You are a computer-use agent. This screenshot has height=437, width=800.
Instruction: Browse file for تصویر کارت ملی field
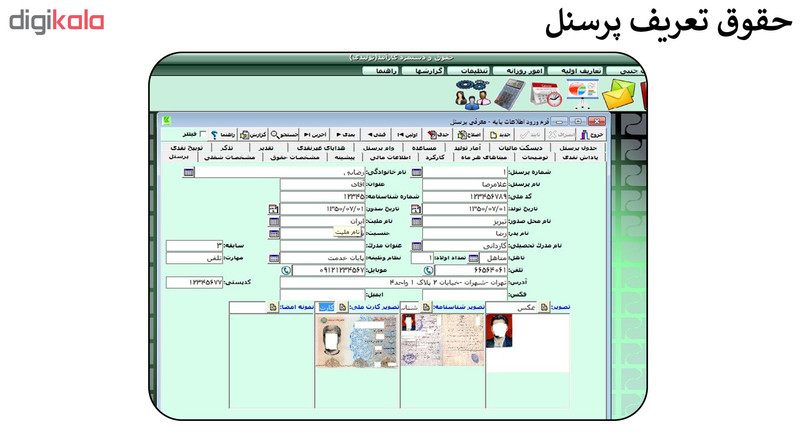pyautogui.click(x=342, y=307)
